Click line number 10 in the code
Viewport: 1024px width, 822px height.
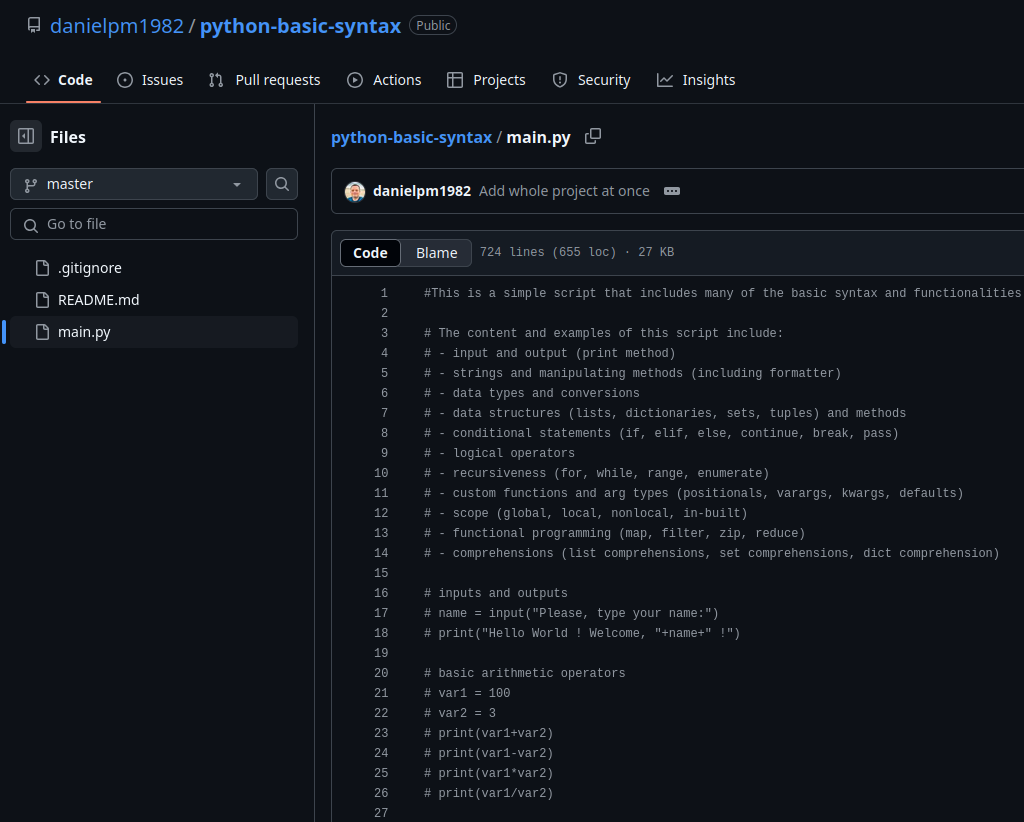pyautogui.click(x=381, y=473)
